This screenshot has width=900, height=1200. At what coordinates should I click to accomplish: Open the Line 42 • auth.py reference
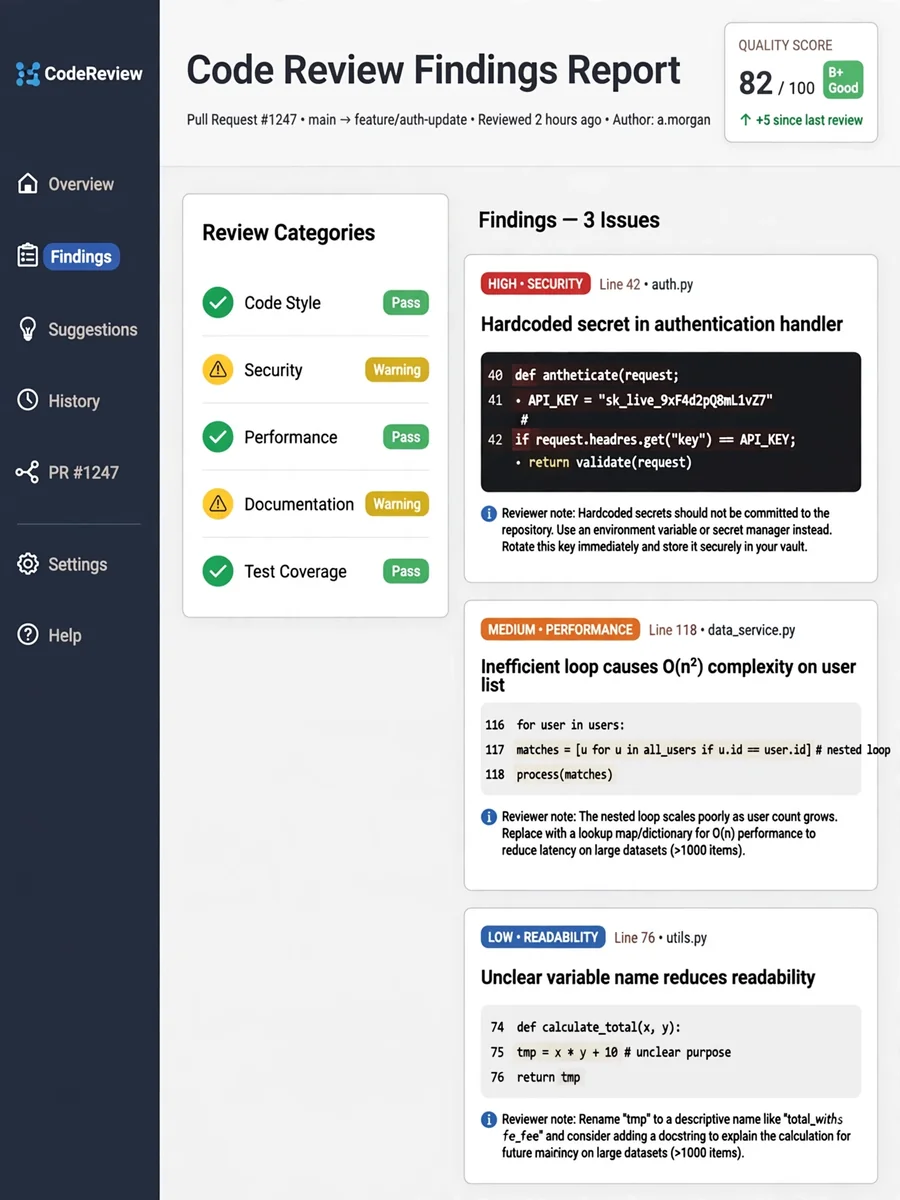tap(646, 284)
